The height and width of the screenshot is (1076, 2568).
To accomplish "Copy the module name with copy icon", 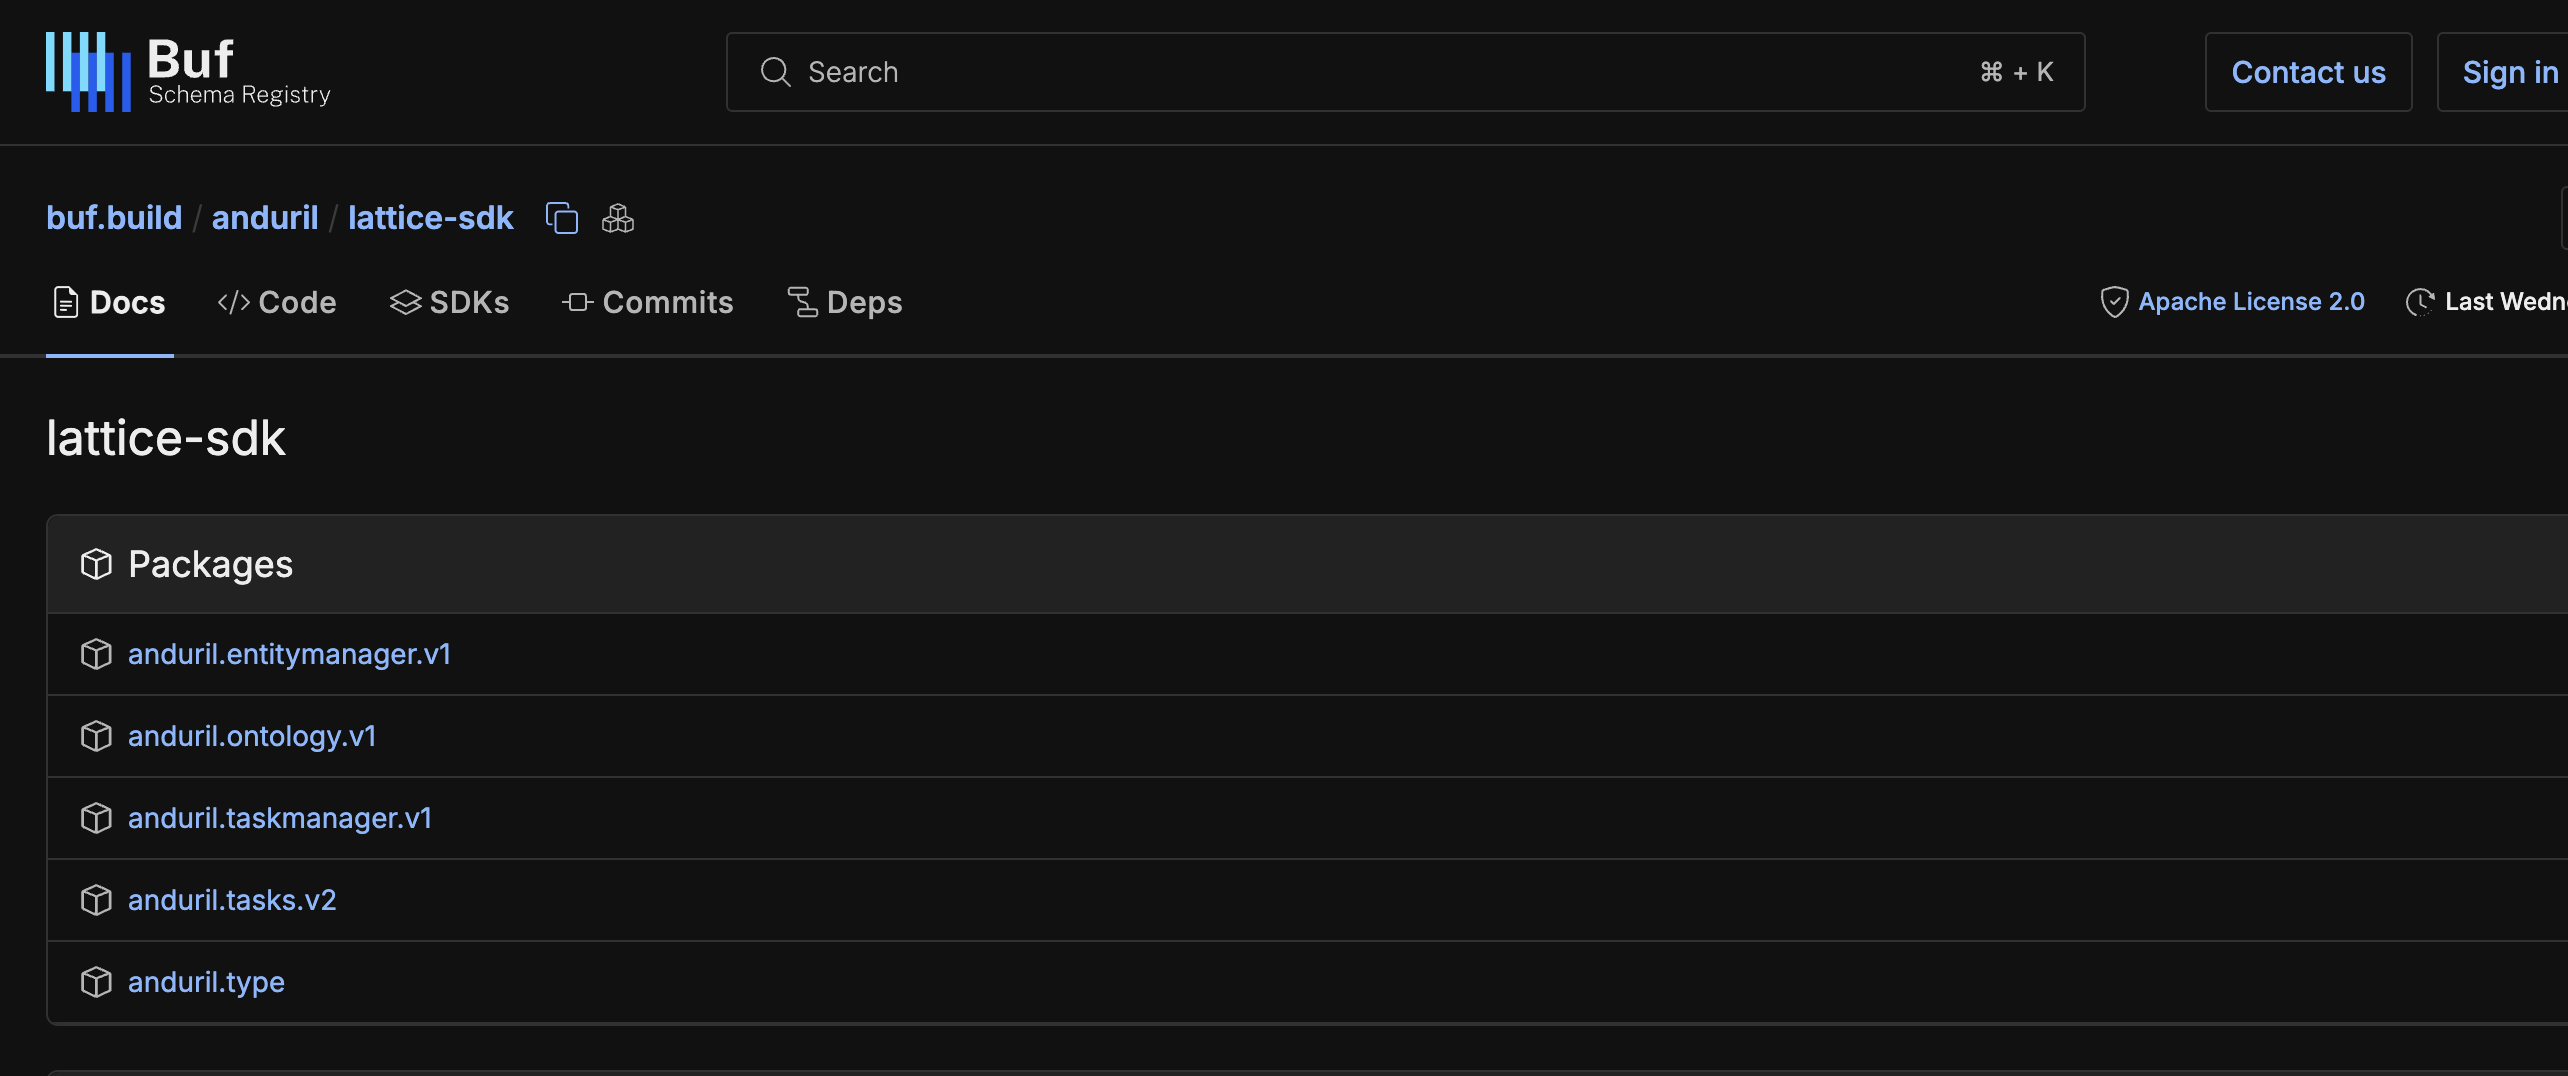I will (x=562, y=218).
